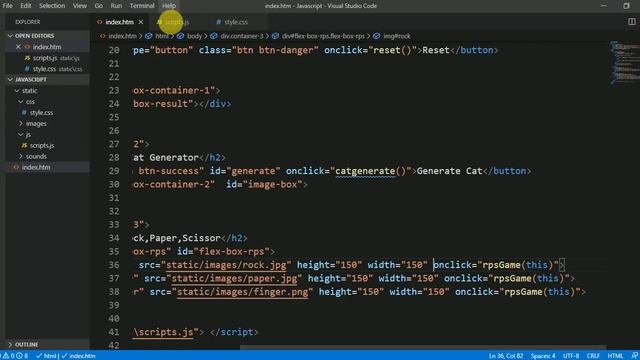The image size is (640, 360).
Task: Open the Terminal menu
Action: [x=142, y=6]
